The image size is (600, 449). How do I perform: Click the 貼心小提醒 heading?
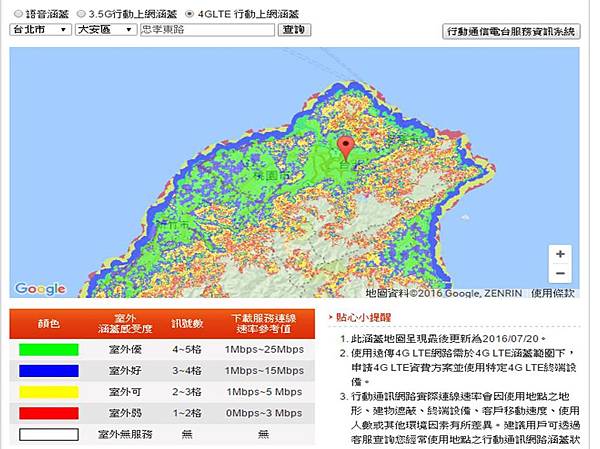click(x=363, y=317)
